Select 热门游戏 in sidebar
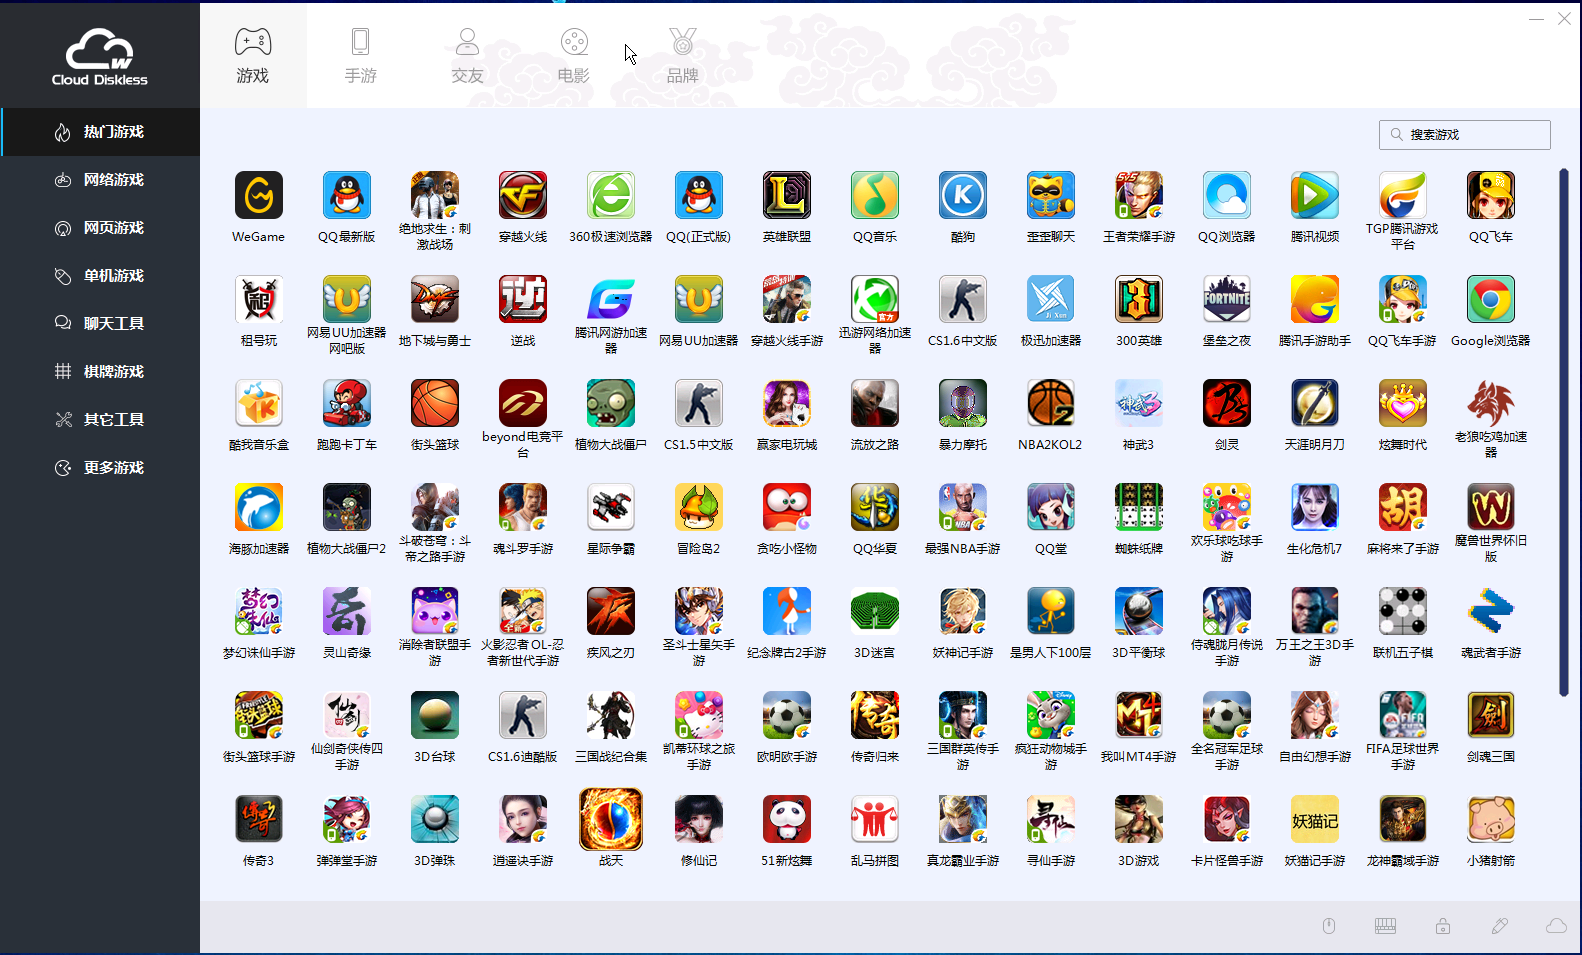Image resolution: width=1582 pixels, height=955 pixels. (x=100, y=132)
